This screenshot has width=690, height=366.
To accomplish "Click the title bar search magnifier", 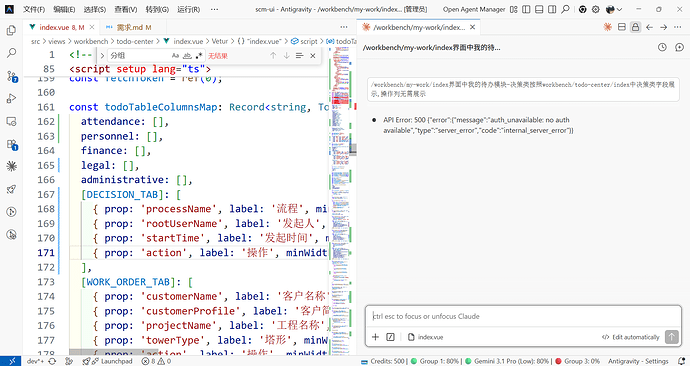I will click(565, 9).
